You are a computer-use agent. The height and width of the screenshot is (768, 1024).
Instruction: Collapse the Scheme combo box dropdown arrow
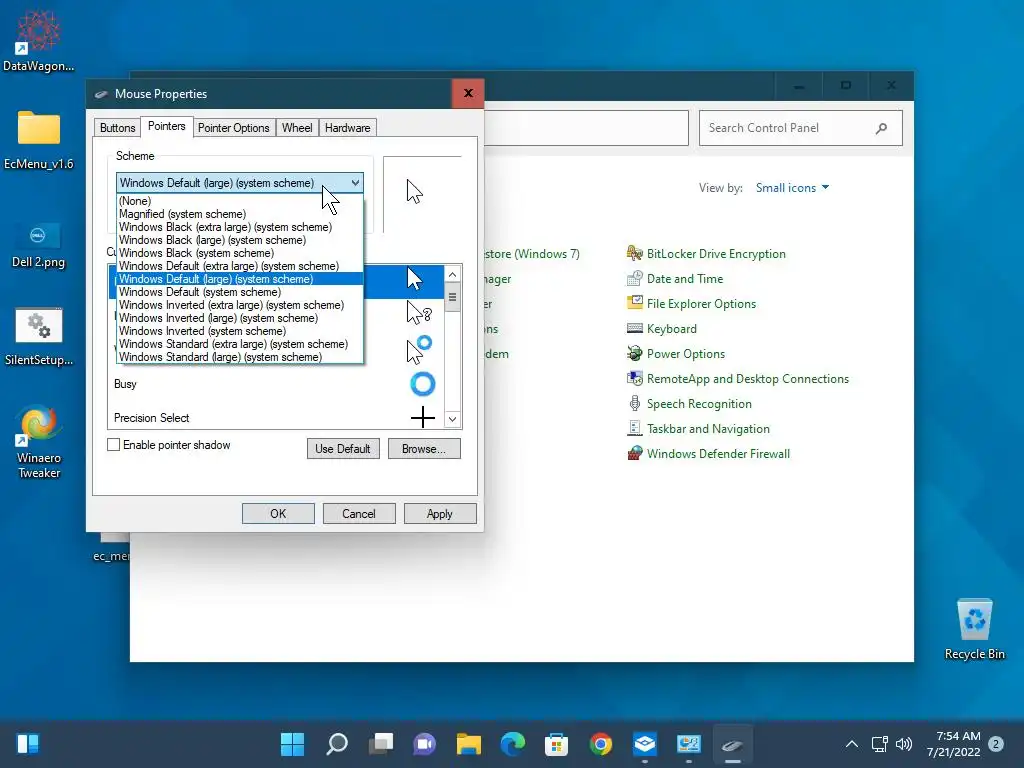pos(355,183)
